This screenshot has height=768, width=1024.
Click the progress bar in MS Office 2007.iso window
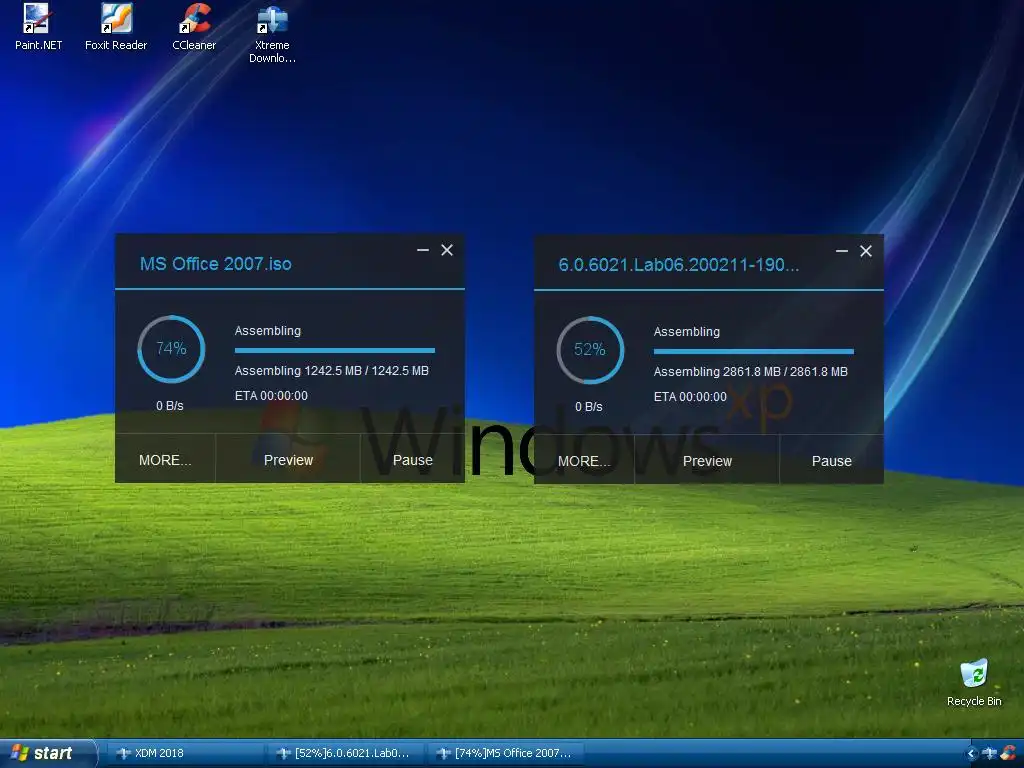(x=334, y=351)
